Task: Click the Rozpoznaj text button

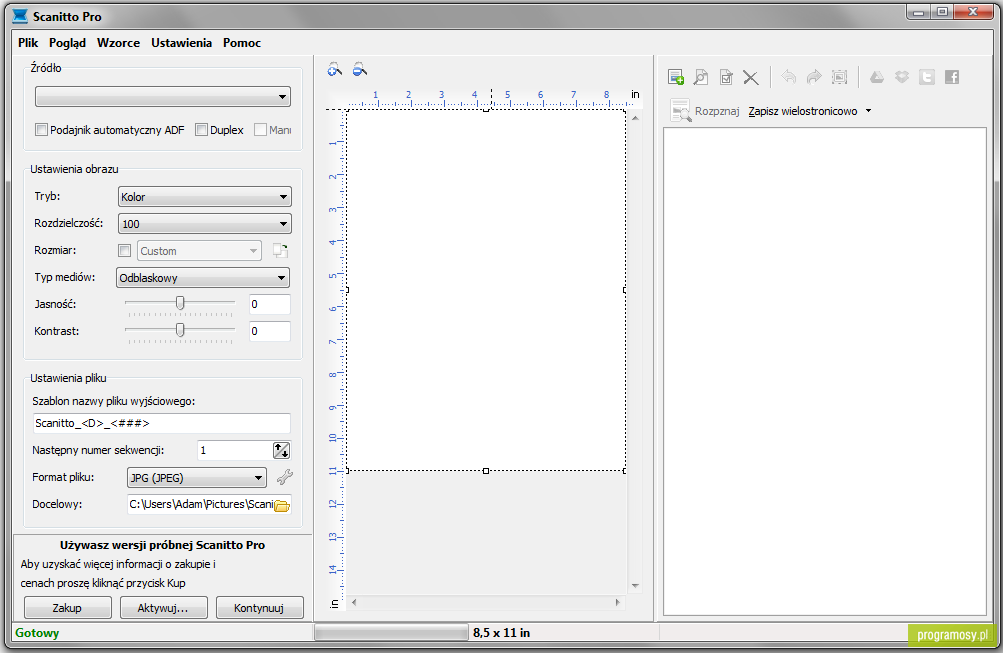Action: (x=717, y=111)
